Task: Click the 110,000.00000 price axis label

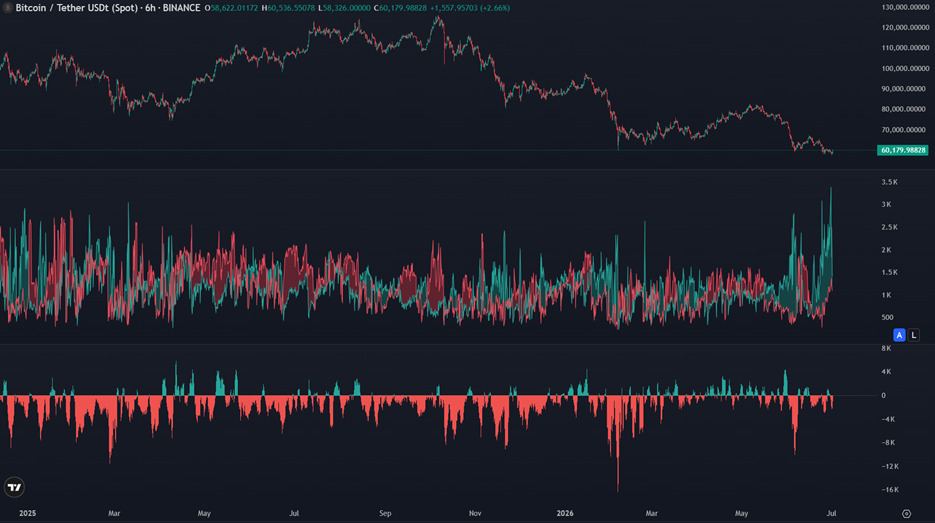Action: [905, 48]
